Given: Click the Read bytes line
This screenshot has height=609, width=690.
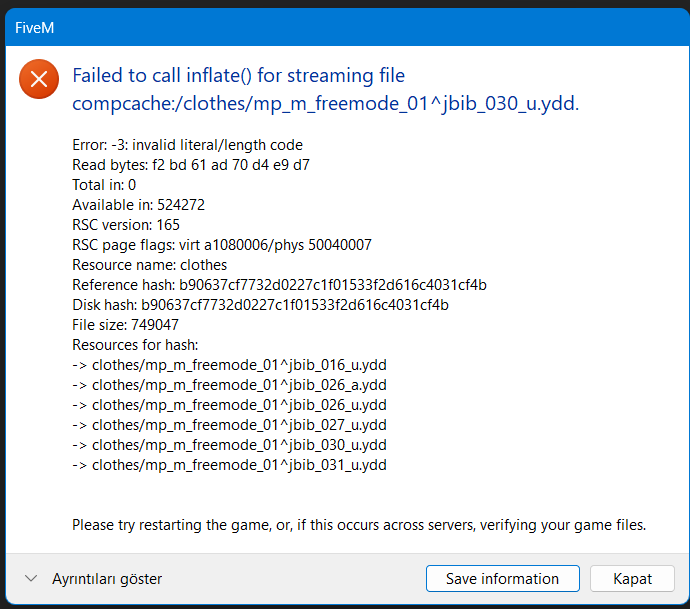Looking at the screenshot, I should point(190,165).
